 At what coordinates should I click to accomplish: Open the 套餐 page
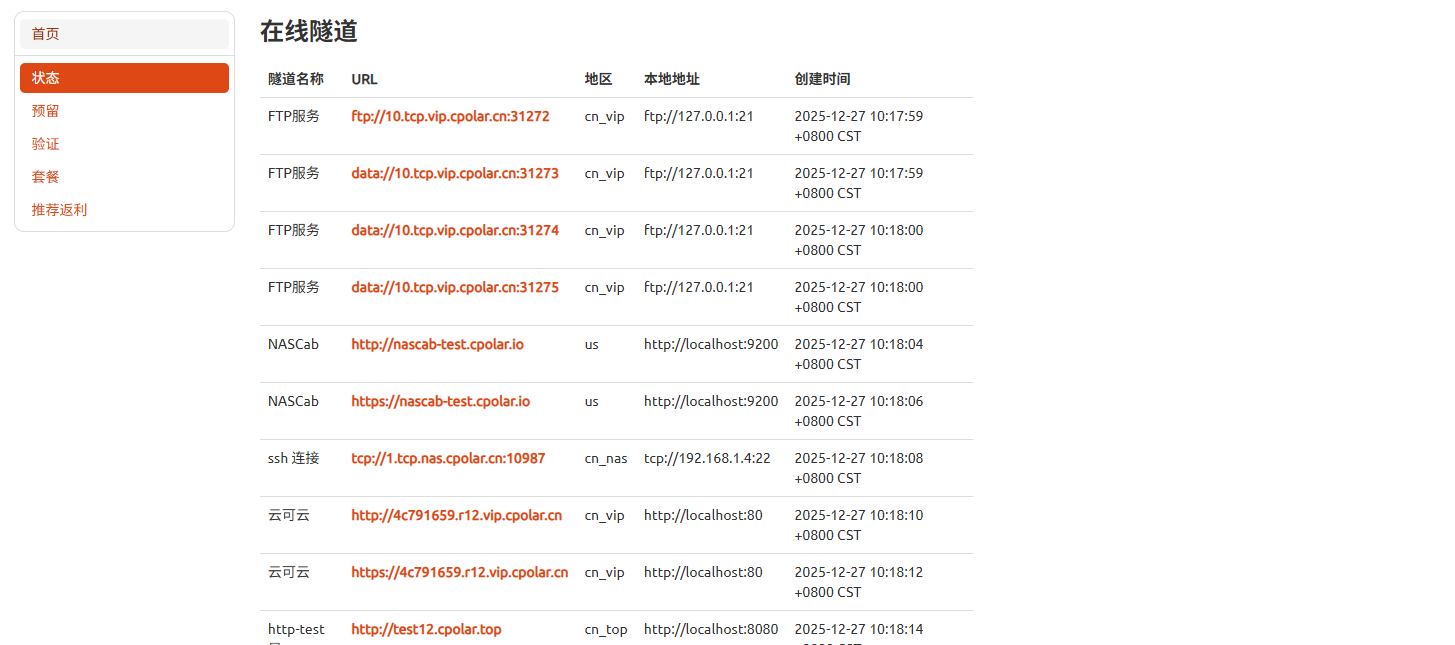45,176
